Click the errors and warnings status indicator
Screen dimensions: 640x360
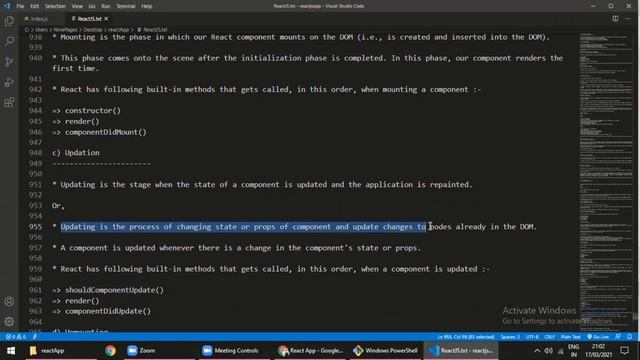(16, 337)
